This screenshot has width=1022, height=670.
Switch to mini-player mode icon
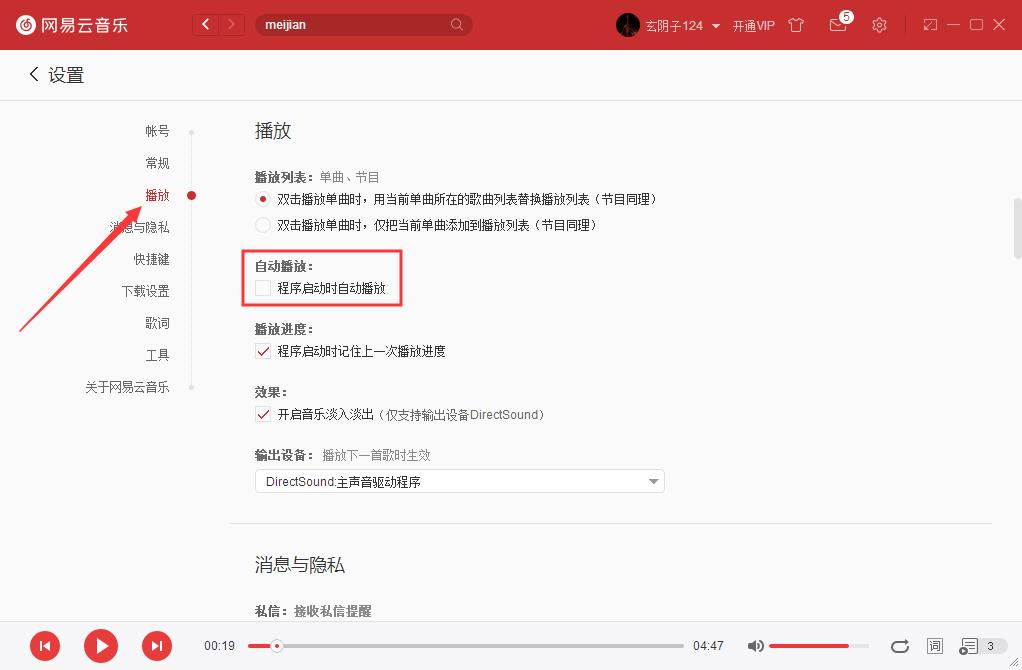[x=930, y=25]
